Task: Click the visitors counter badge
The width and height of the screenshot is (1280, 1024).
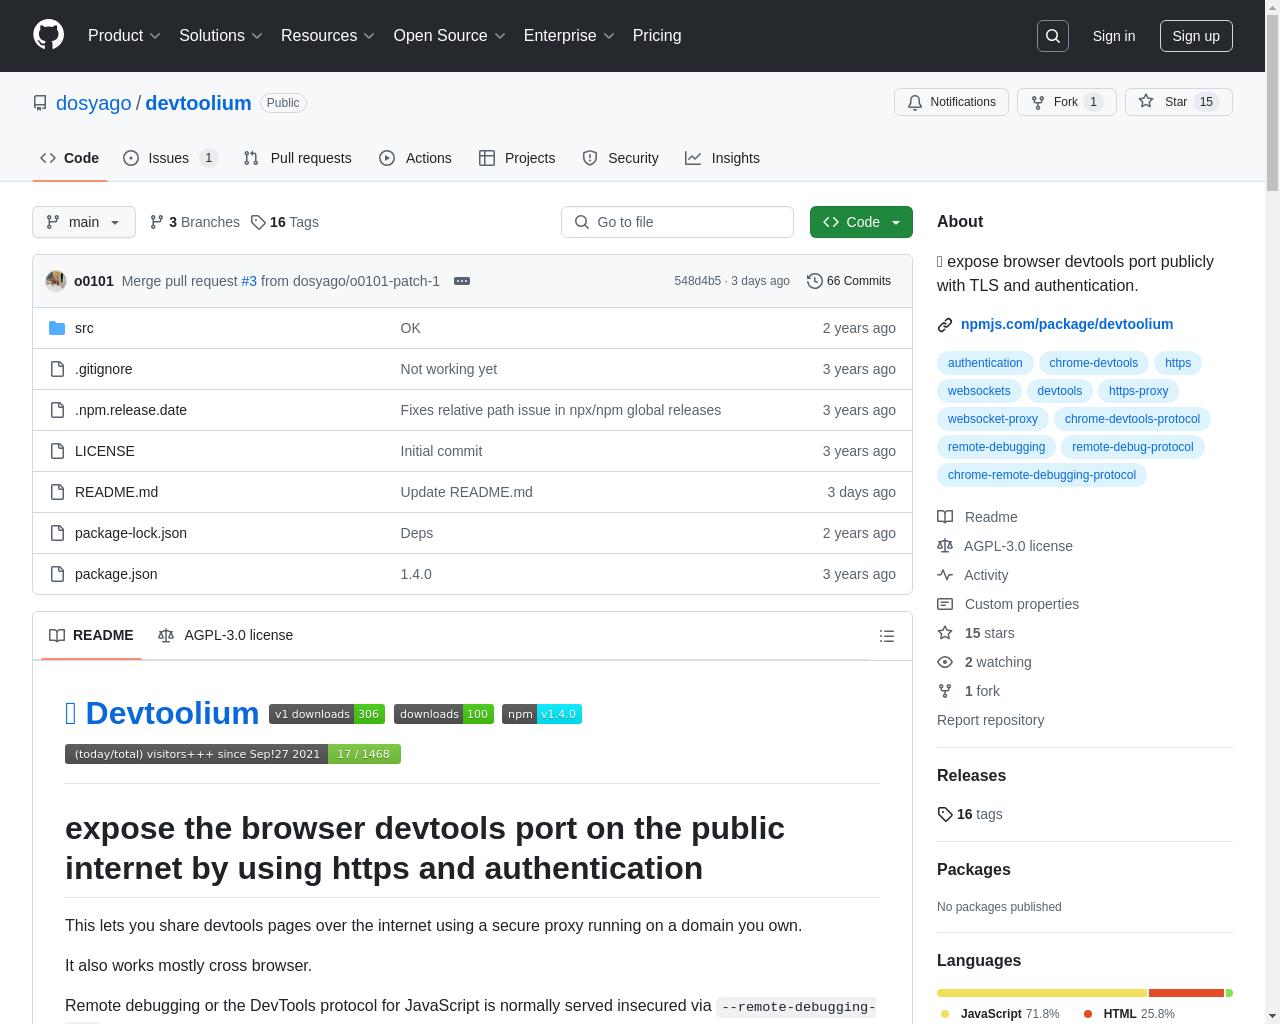Action: coord(233,754)
